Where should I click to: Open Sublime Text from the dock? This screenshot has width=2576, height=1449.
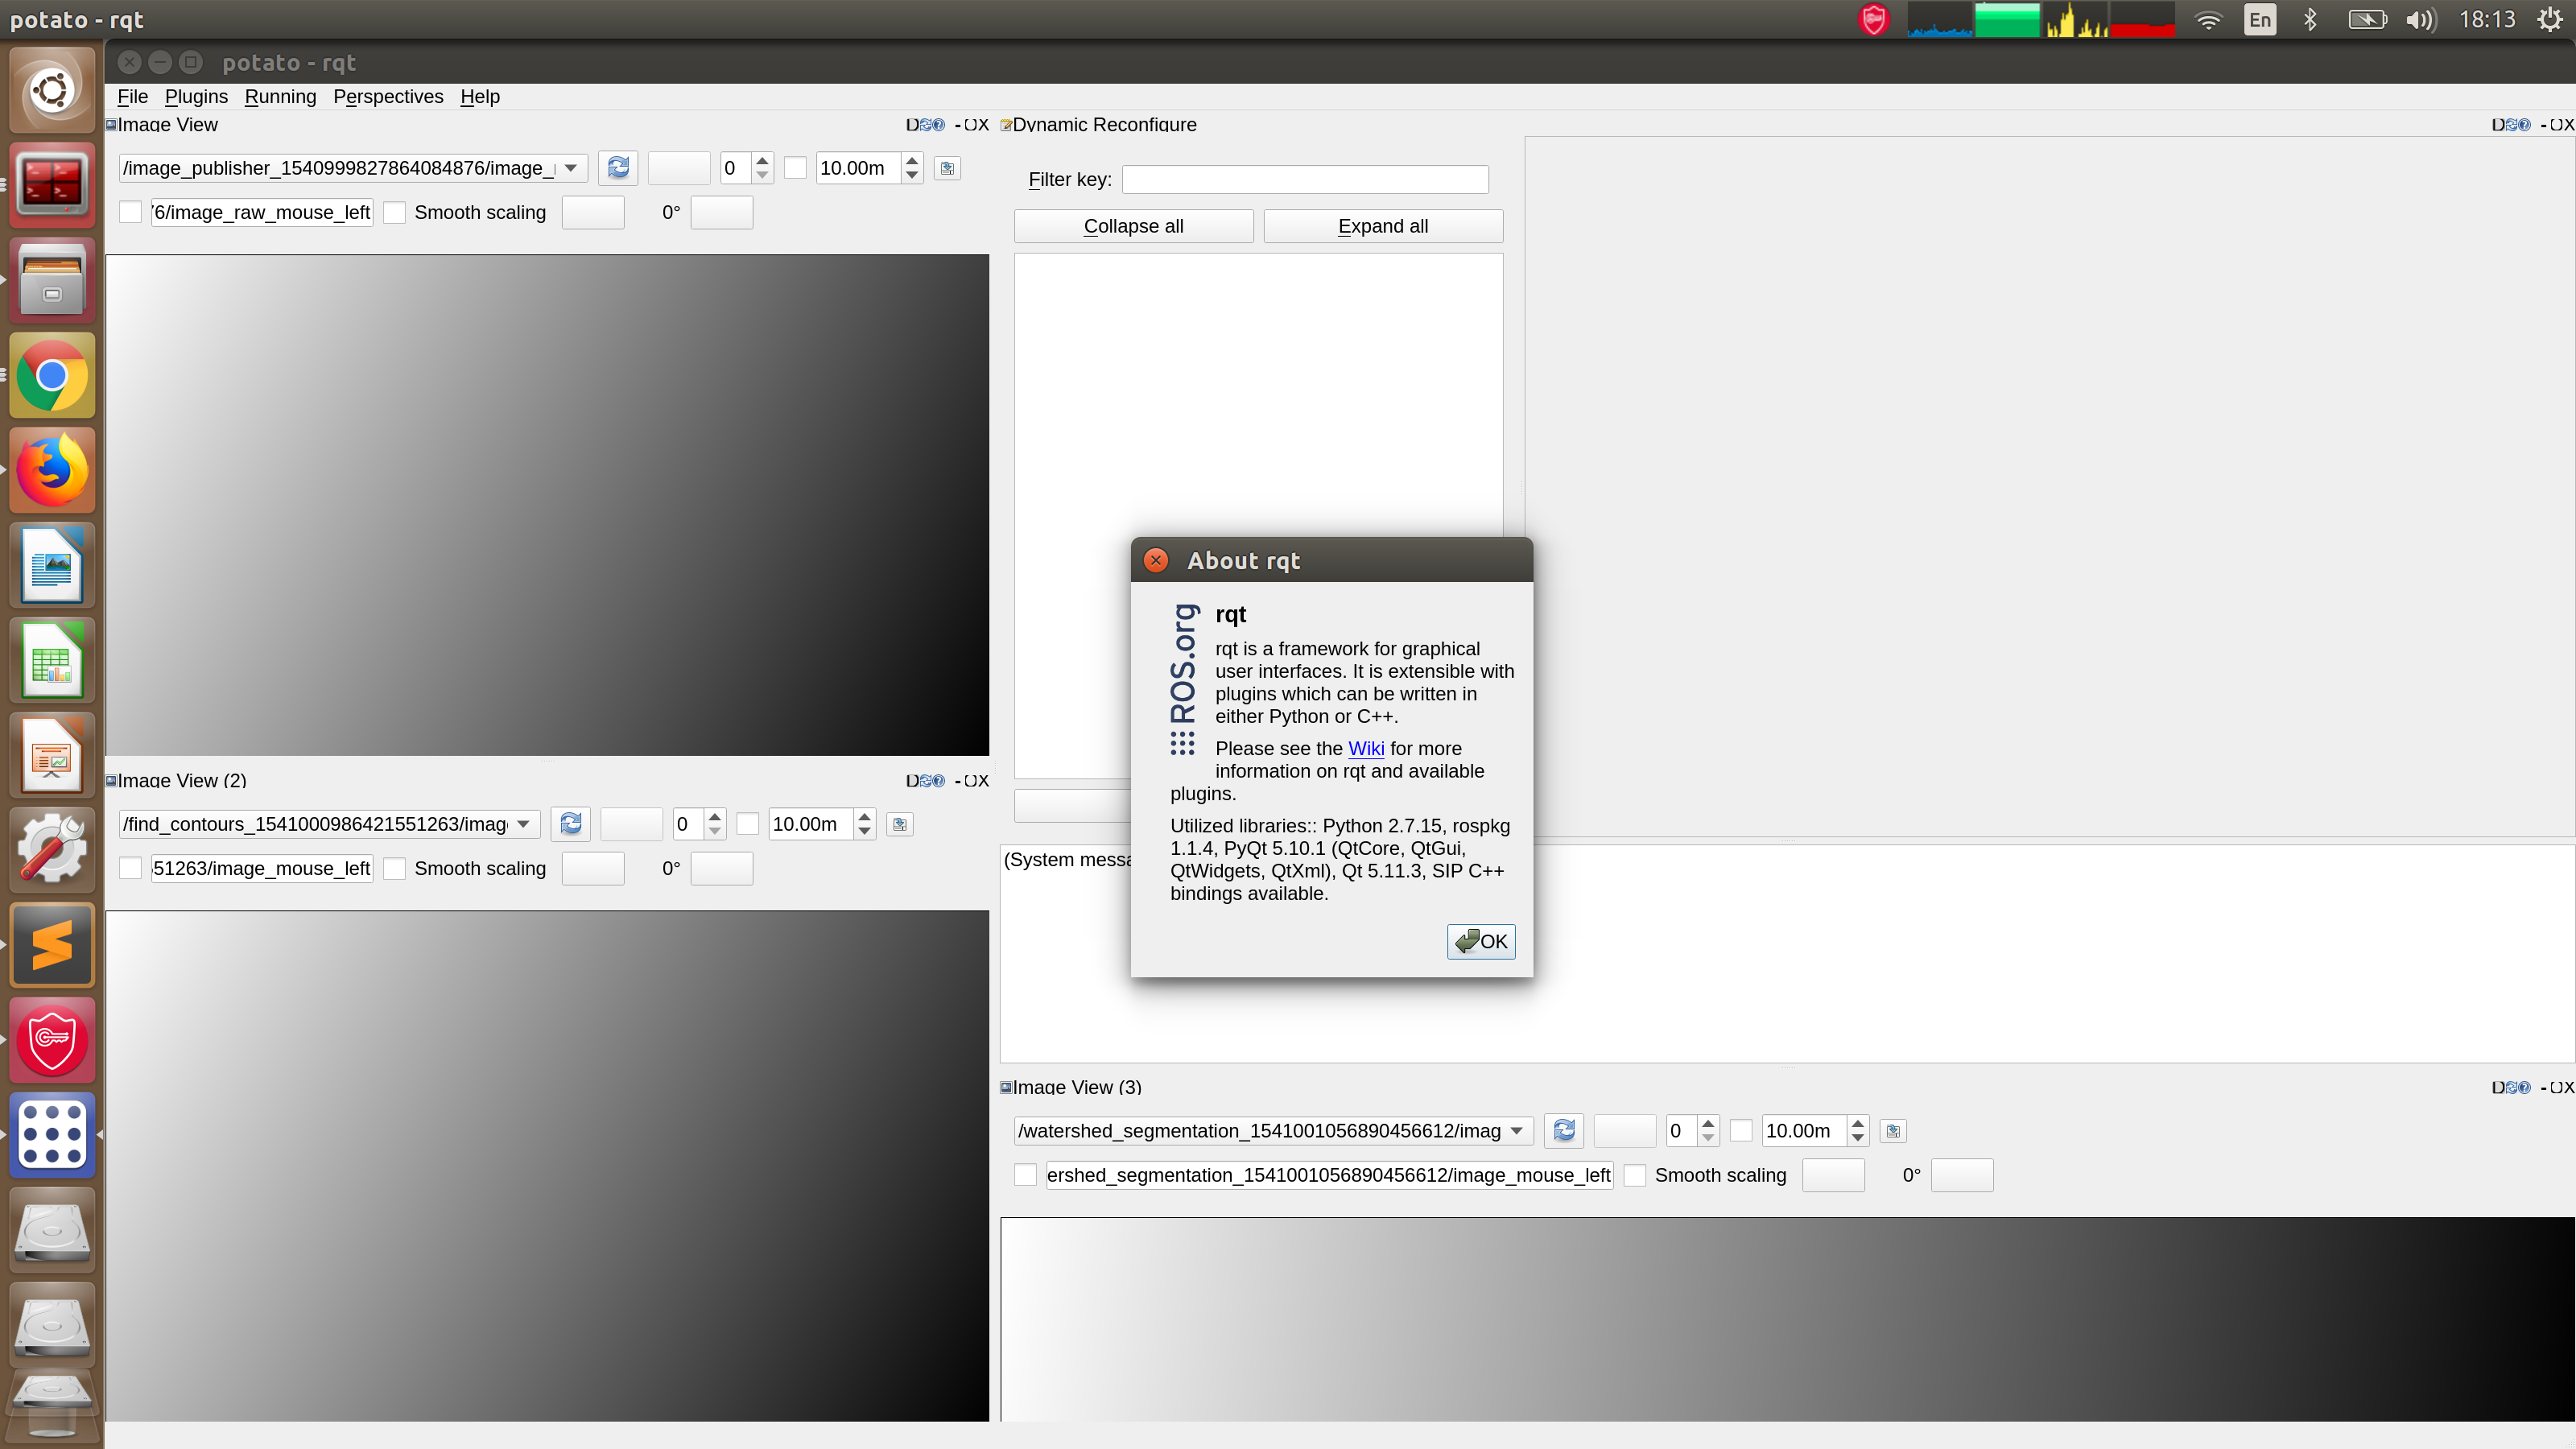point(51,944)
